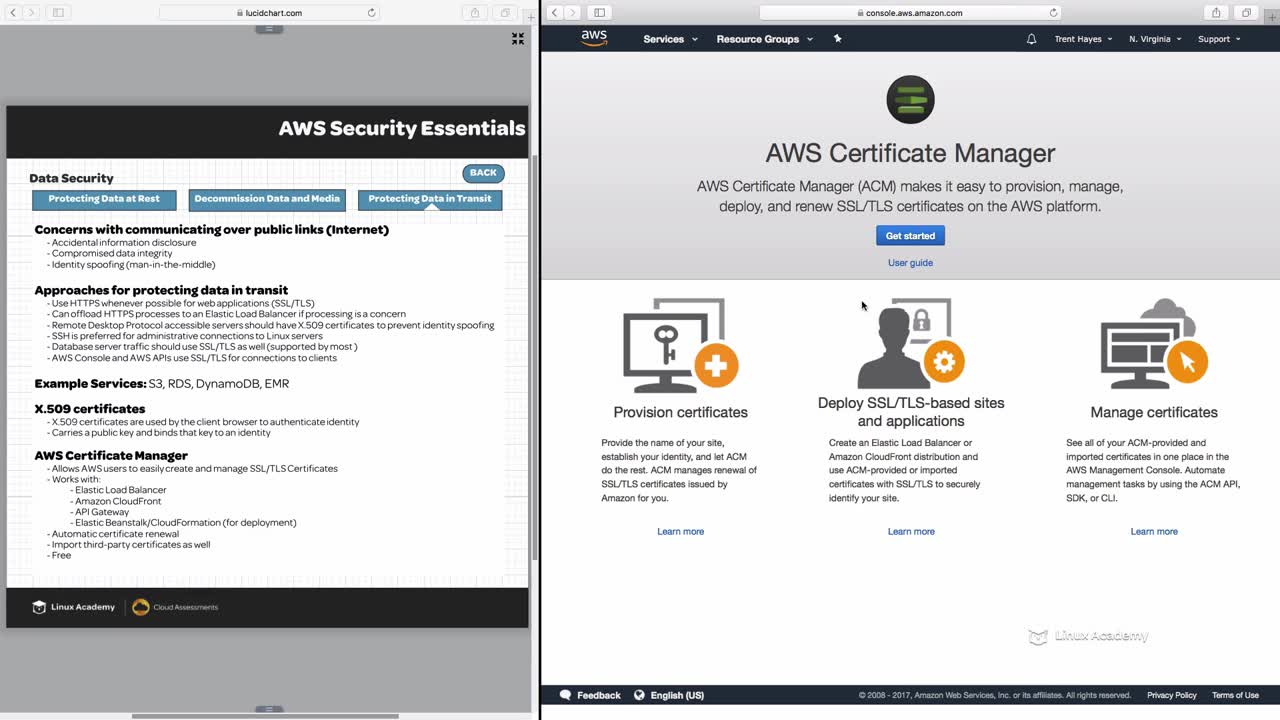Open Learn more under Deploy SSL/TLS-based sites

[911, 531]
